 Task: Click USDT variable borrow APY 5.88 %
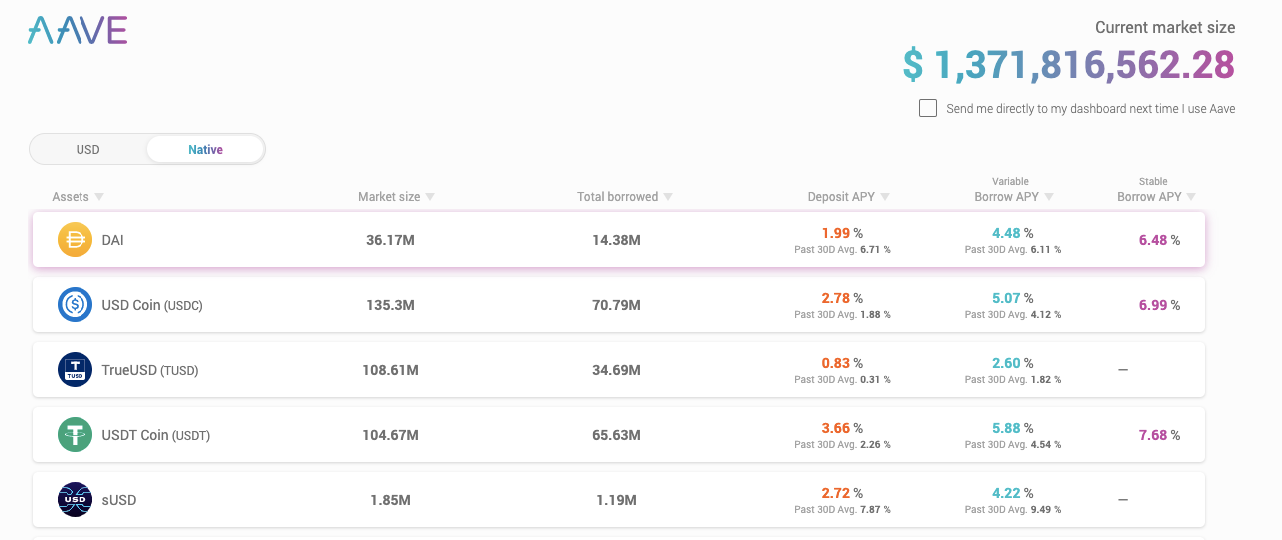[x=1013, y=428]
